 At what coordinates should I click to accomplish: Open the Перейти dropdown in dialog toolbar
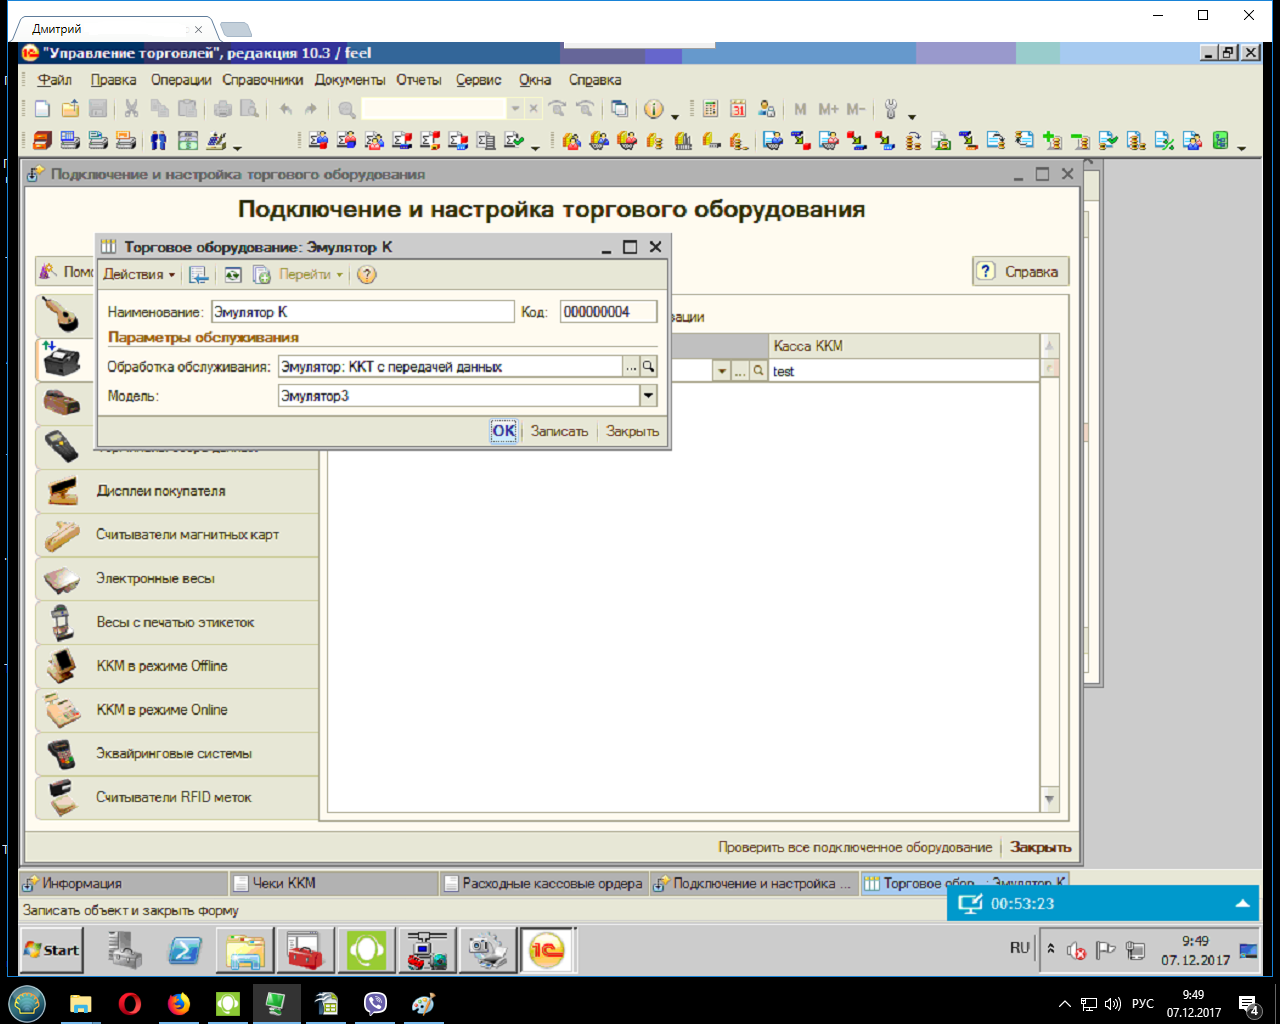tap(311, 275)
